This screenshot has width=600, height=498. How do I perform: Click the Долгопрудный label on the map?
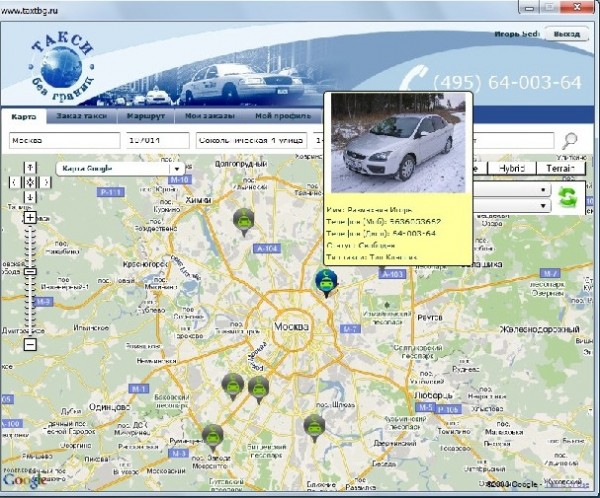coord(241,164)
